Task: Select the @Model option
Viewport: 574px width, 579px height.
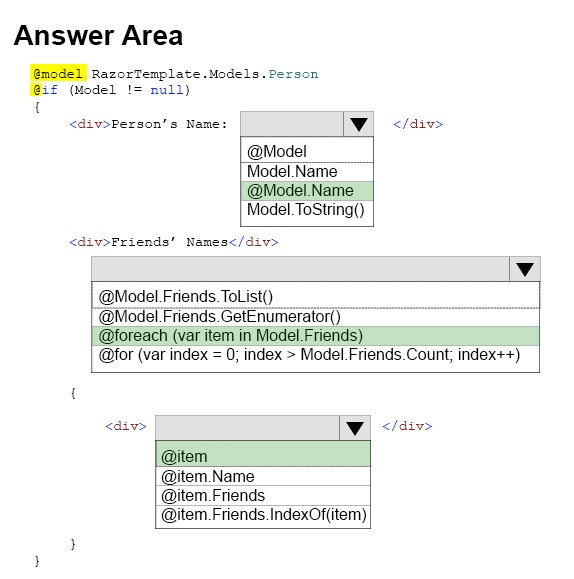Action: (307, 151)
